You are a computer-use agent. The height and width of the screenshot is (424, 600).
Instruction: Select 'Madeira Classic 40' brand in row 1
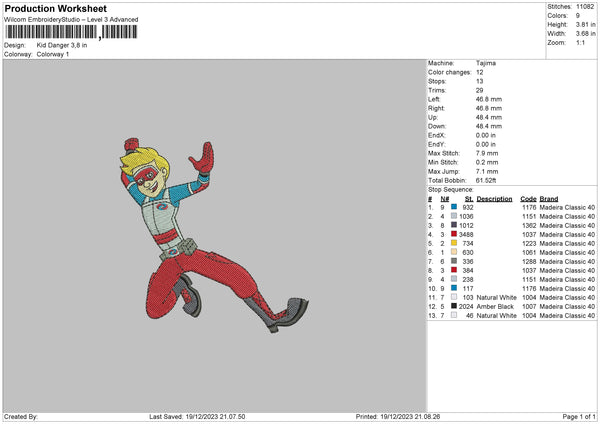coord(567,207)
